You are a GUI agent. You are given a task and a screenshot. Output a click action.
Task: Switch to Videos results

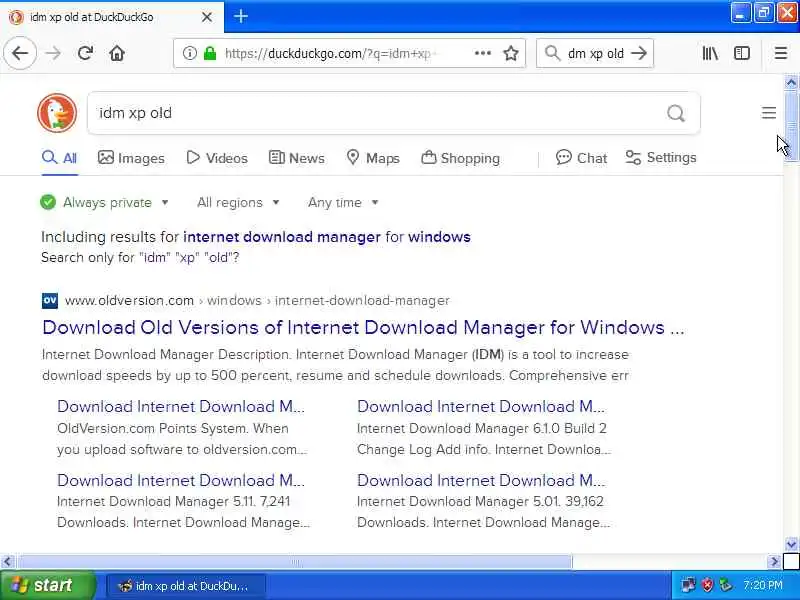tap(217, 158)
